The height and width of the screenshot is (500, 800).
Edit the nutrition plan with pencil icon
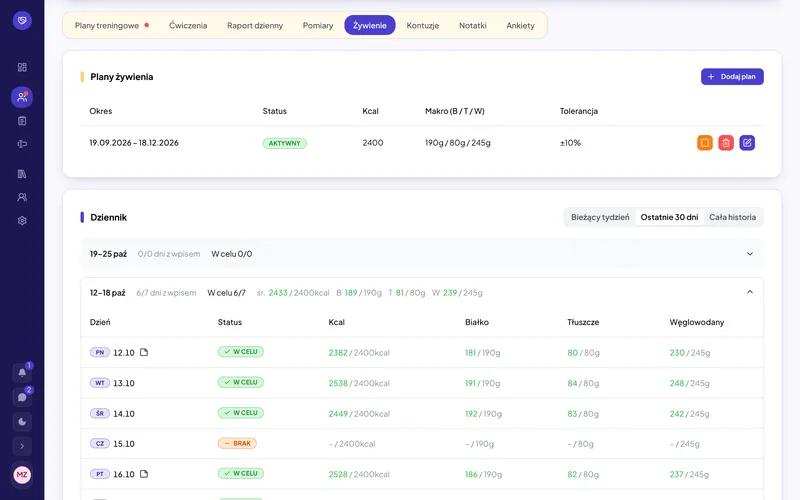747,143
